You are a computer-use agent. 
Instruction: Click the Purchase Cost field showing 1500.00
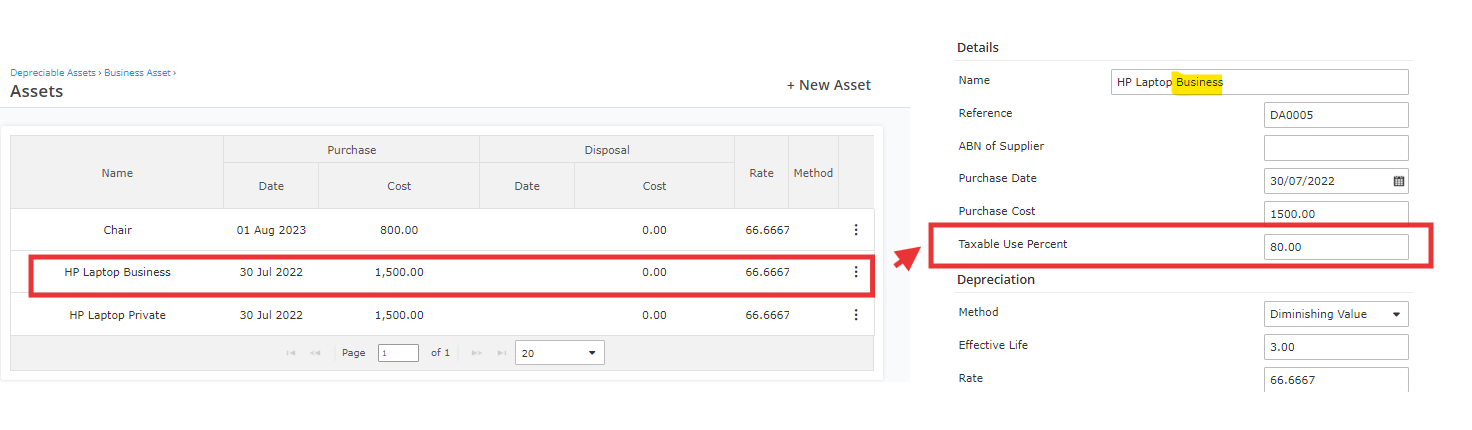tap(1336, 213)
